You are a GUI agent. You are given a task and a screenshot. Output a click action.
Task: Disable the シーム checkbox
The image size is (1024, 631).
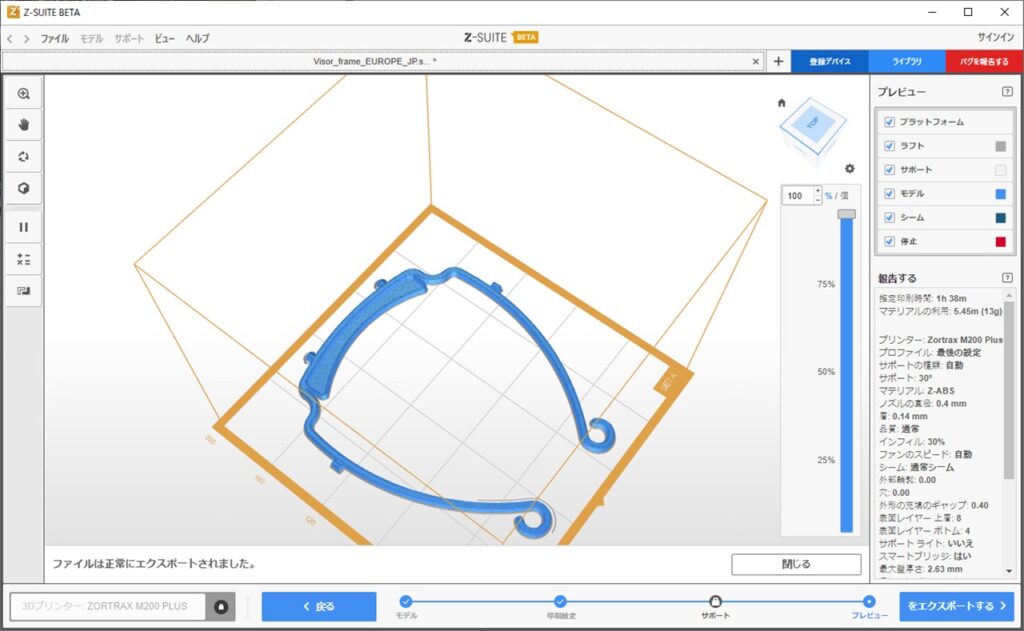[x=889, y=217]
